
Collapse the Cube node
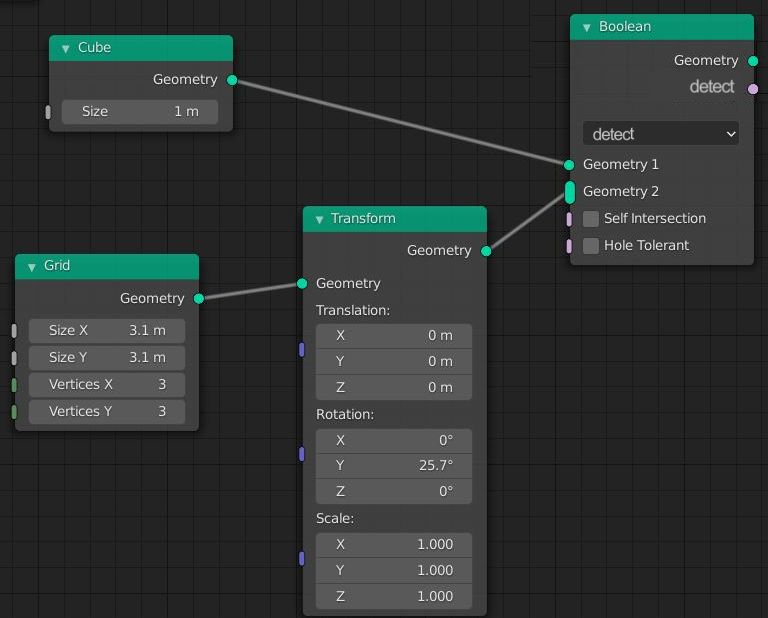66,48
